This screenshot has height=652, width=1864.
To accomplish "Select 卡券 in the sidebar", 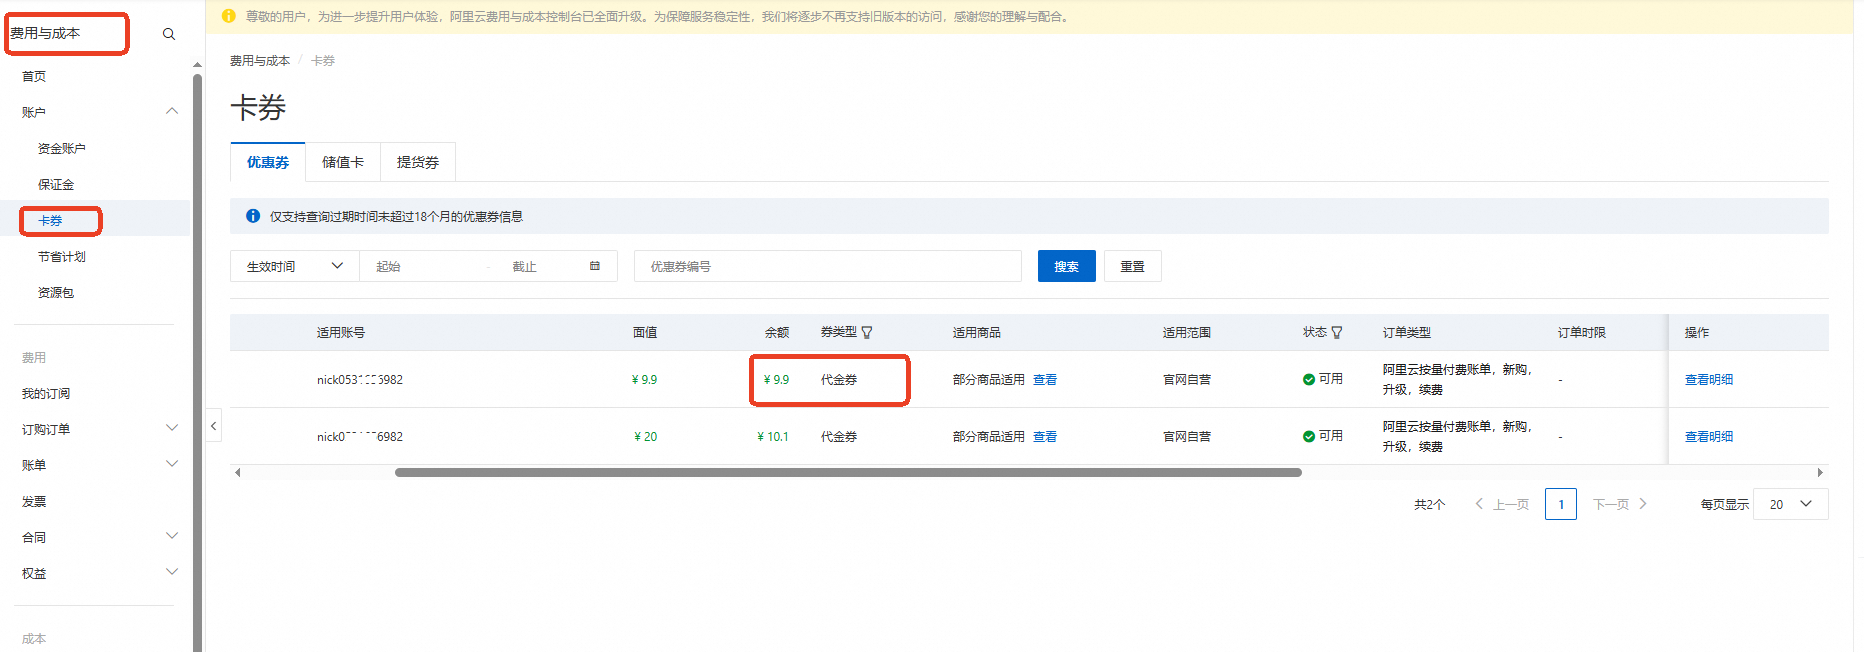I will pyautogui.click(x=50, y=220).
